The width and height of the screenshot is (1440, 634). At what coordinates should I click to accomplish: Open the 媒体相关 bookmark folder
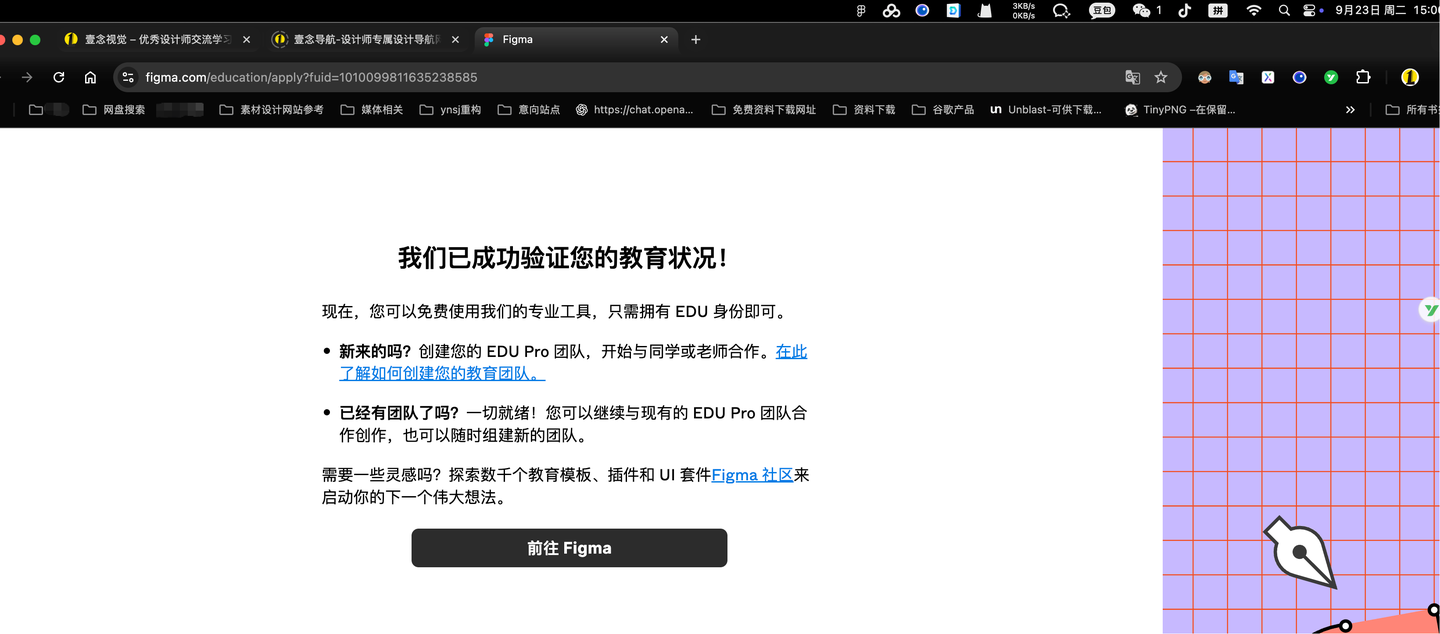[x=371, y=110]
